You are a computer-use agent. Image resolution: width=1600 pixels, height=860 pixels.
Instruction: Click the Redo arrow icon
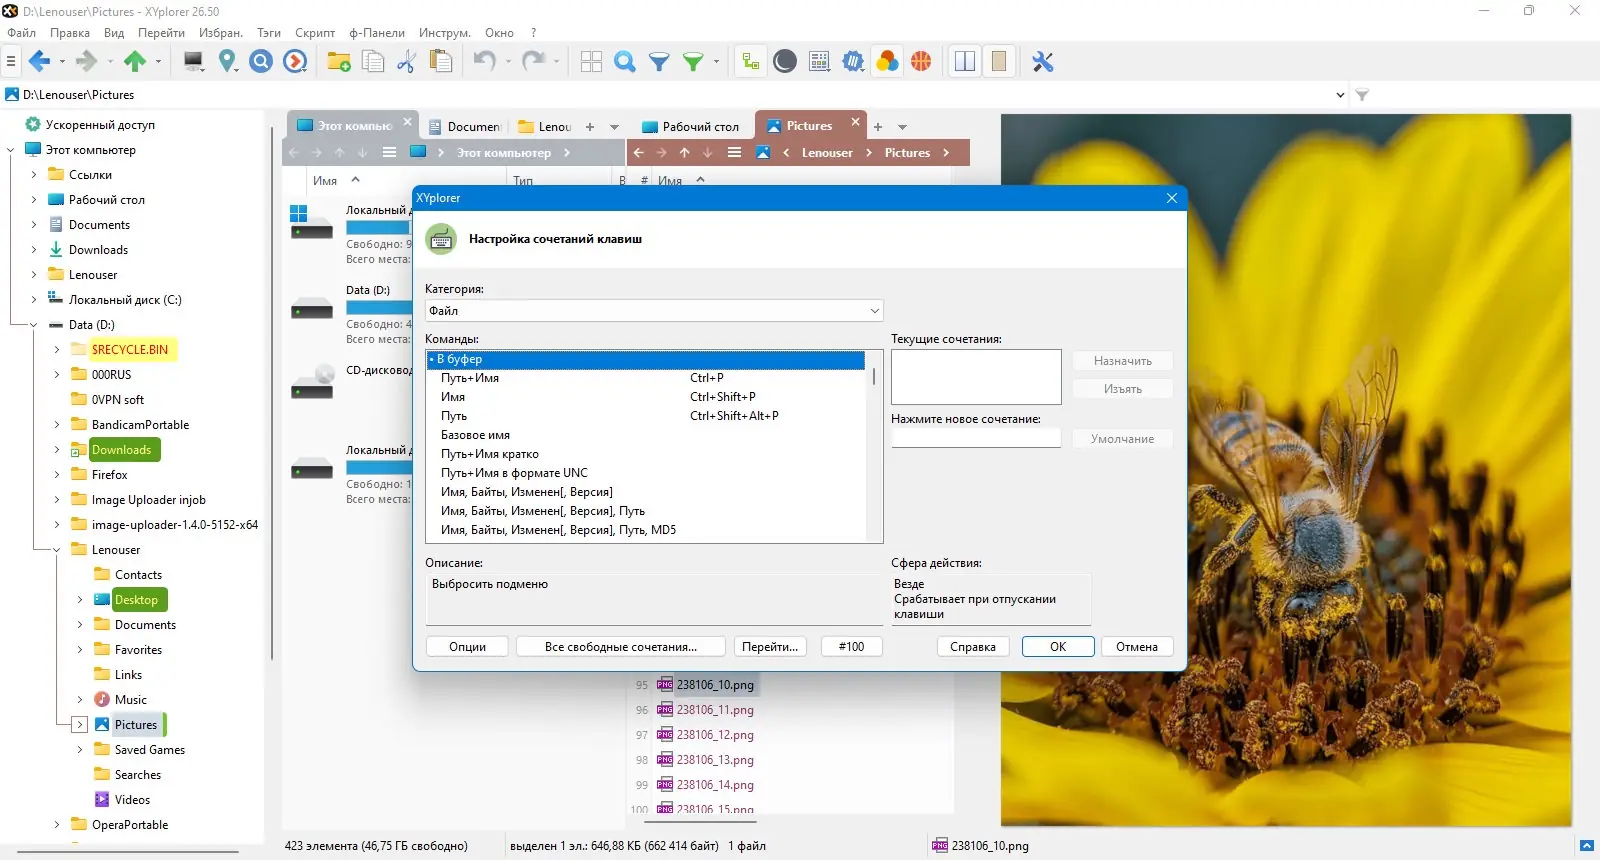[x=533, y=62]
